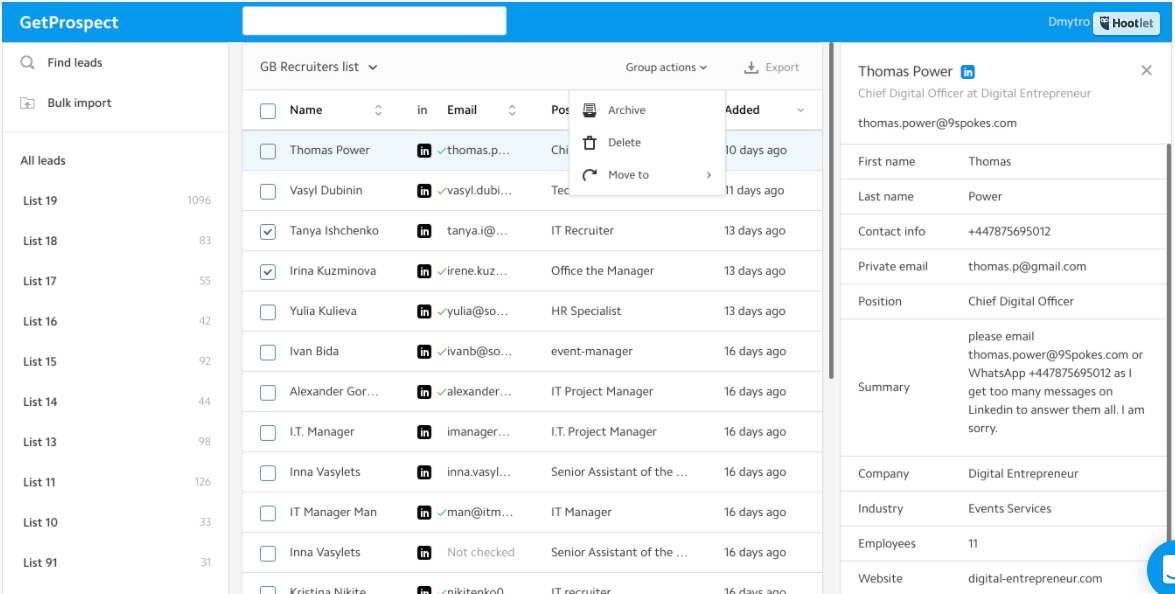Image resolution: width=1175 pixels, height=594 pixels.
Task: Click the Find leads magnifier icon
Action: (x=27, y=62)
